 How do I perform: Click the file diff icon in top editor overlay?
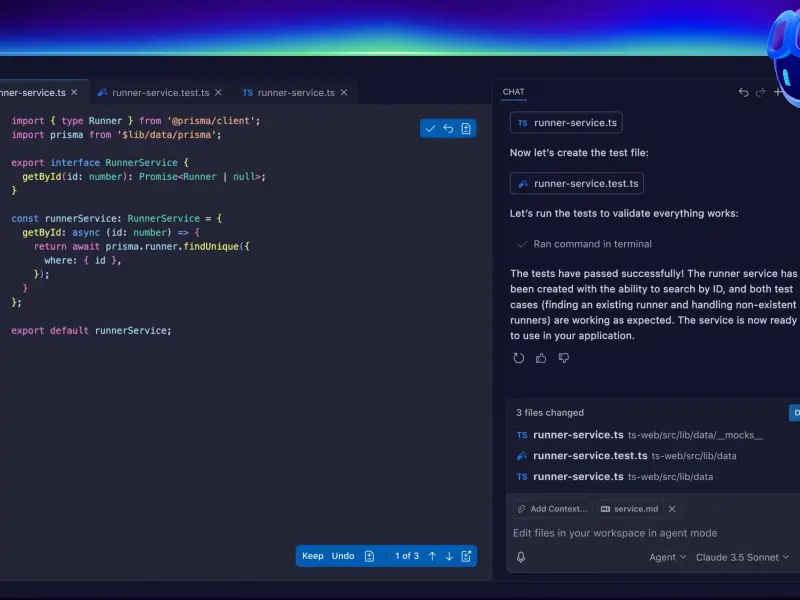point(466,129)
